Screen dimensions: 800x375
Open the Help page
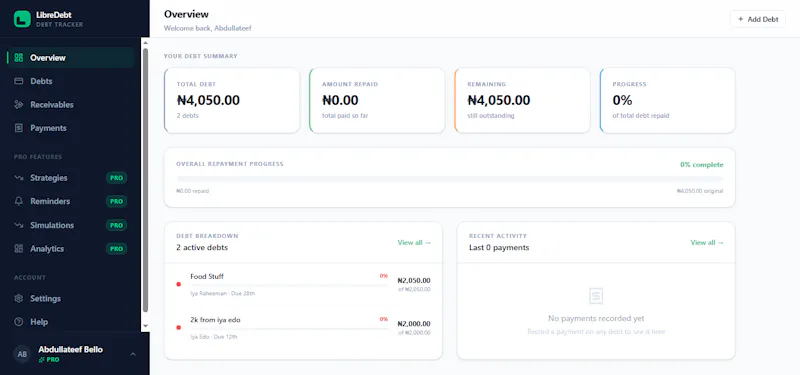[x=70, y=322]
